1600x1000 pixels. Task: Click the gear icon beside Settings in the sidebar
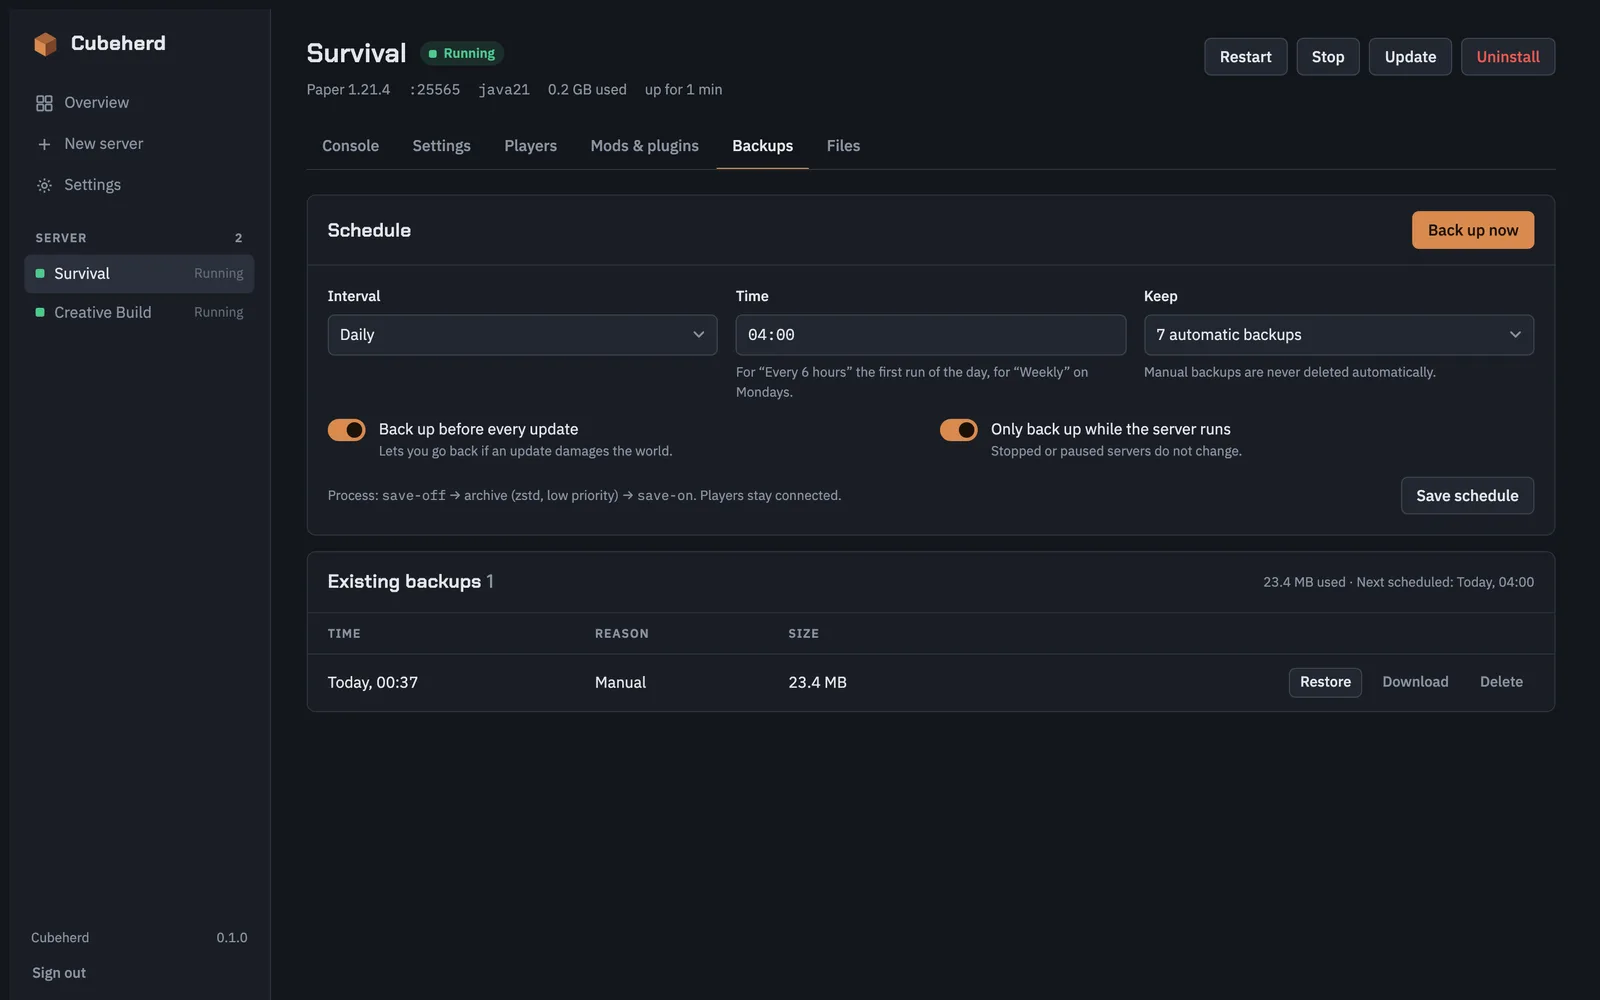[x=44, y=185]
